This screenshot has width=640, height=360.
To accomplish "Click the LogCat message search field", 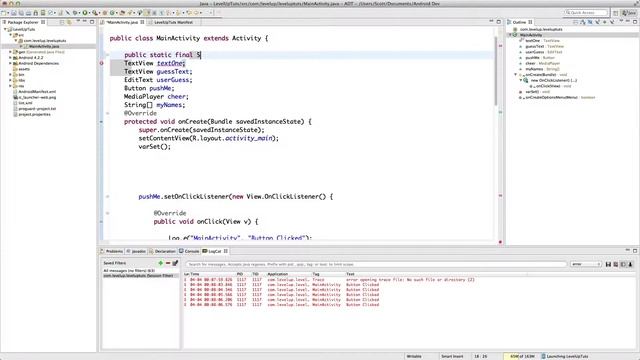I will (376, 264).
